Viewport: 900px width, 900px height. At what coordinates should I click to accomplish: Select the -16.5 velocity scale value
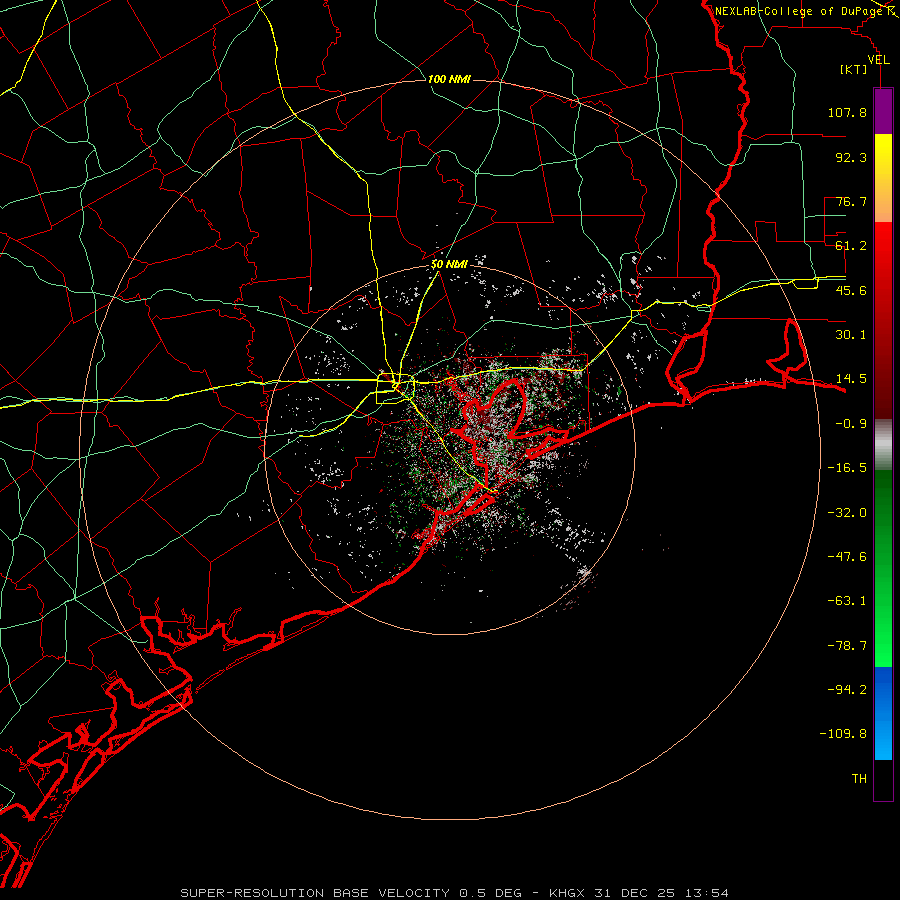coord(847,468)
